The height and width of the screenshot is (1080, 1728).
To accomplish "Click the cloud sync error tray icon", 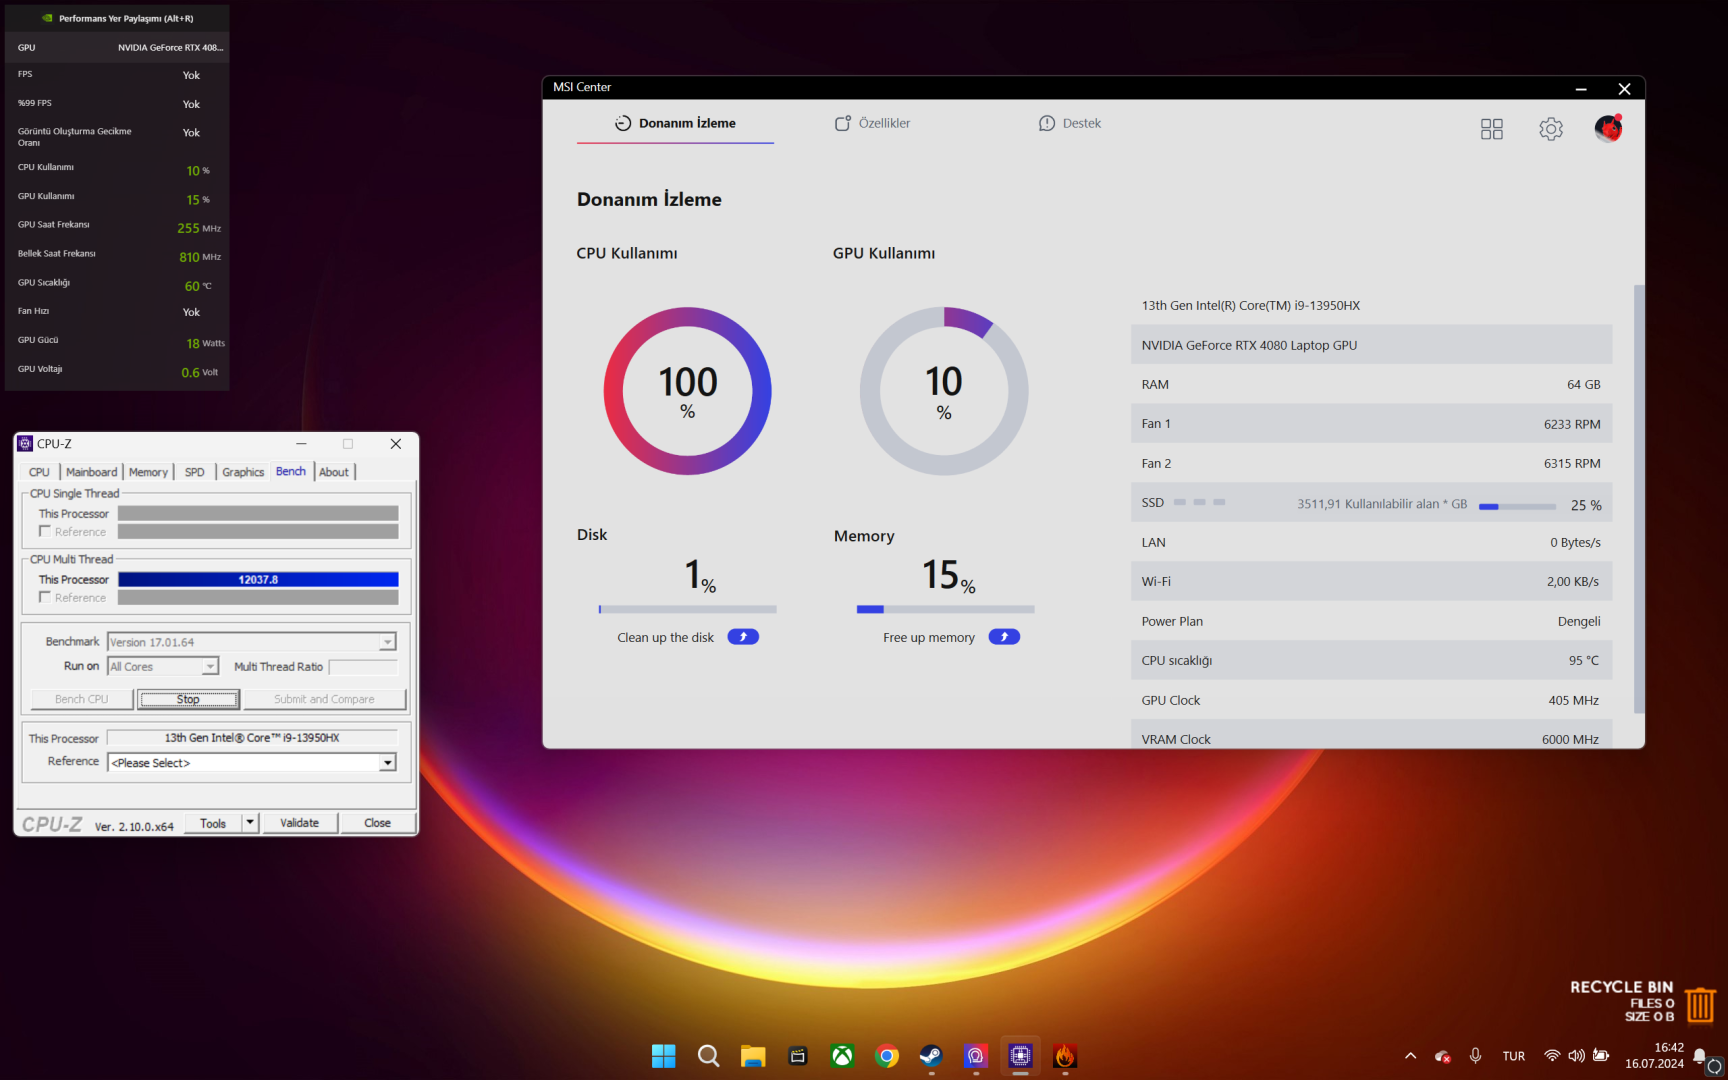I will click(x=1443, y=1056).
